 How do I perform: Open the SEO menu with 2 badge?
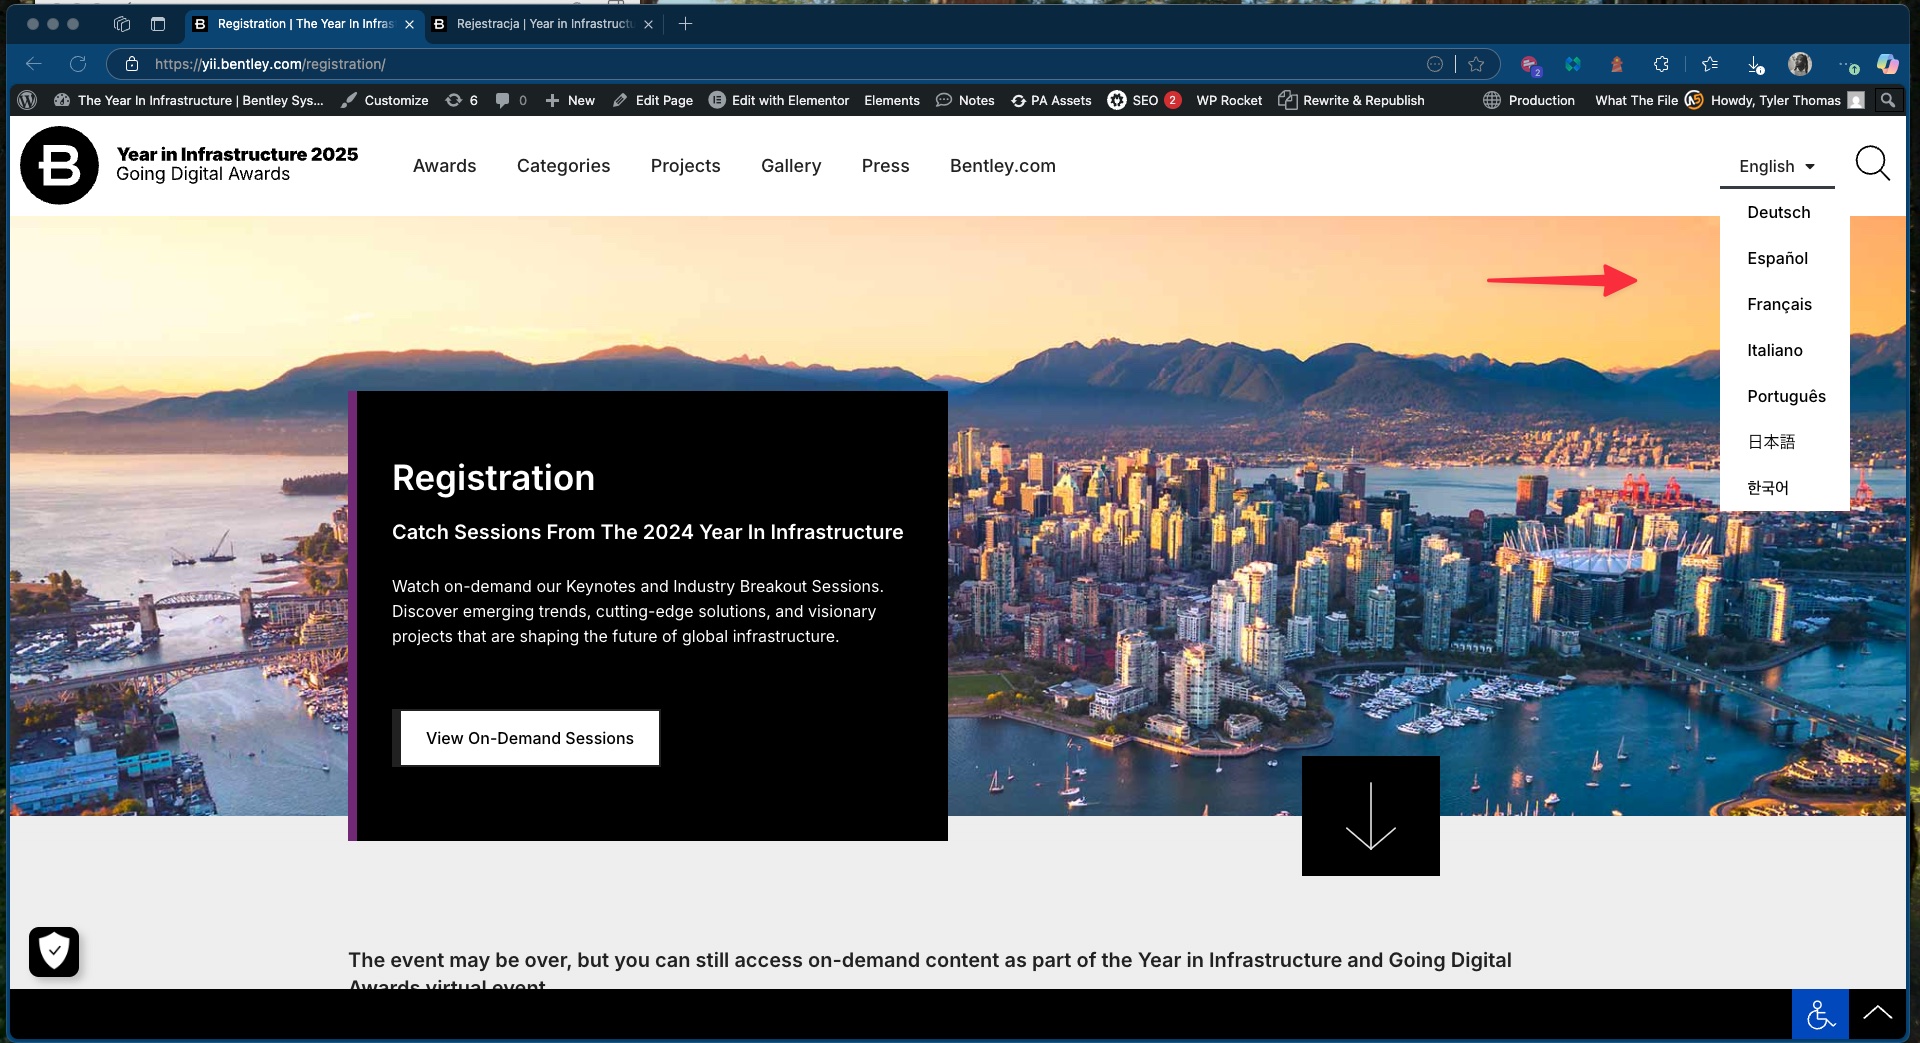(x=1144, y=100)
